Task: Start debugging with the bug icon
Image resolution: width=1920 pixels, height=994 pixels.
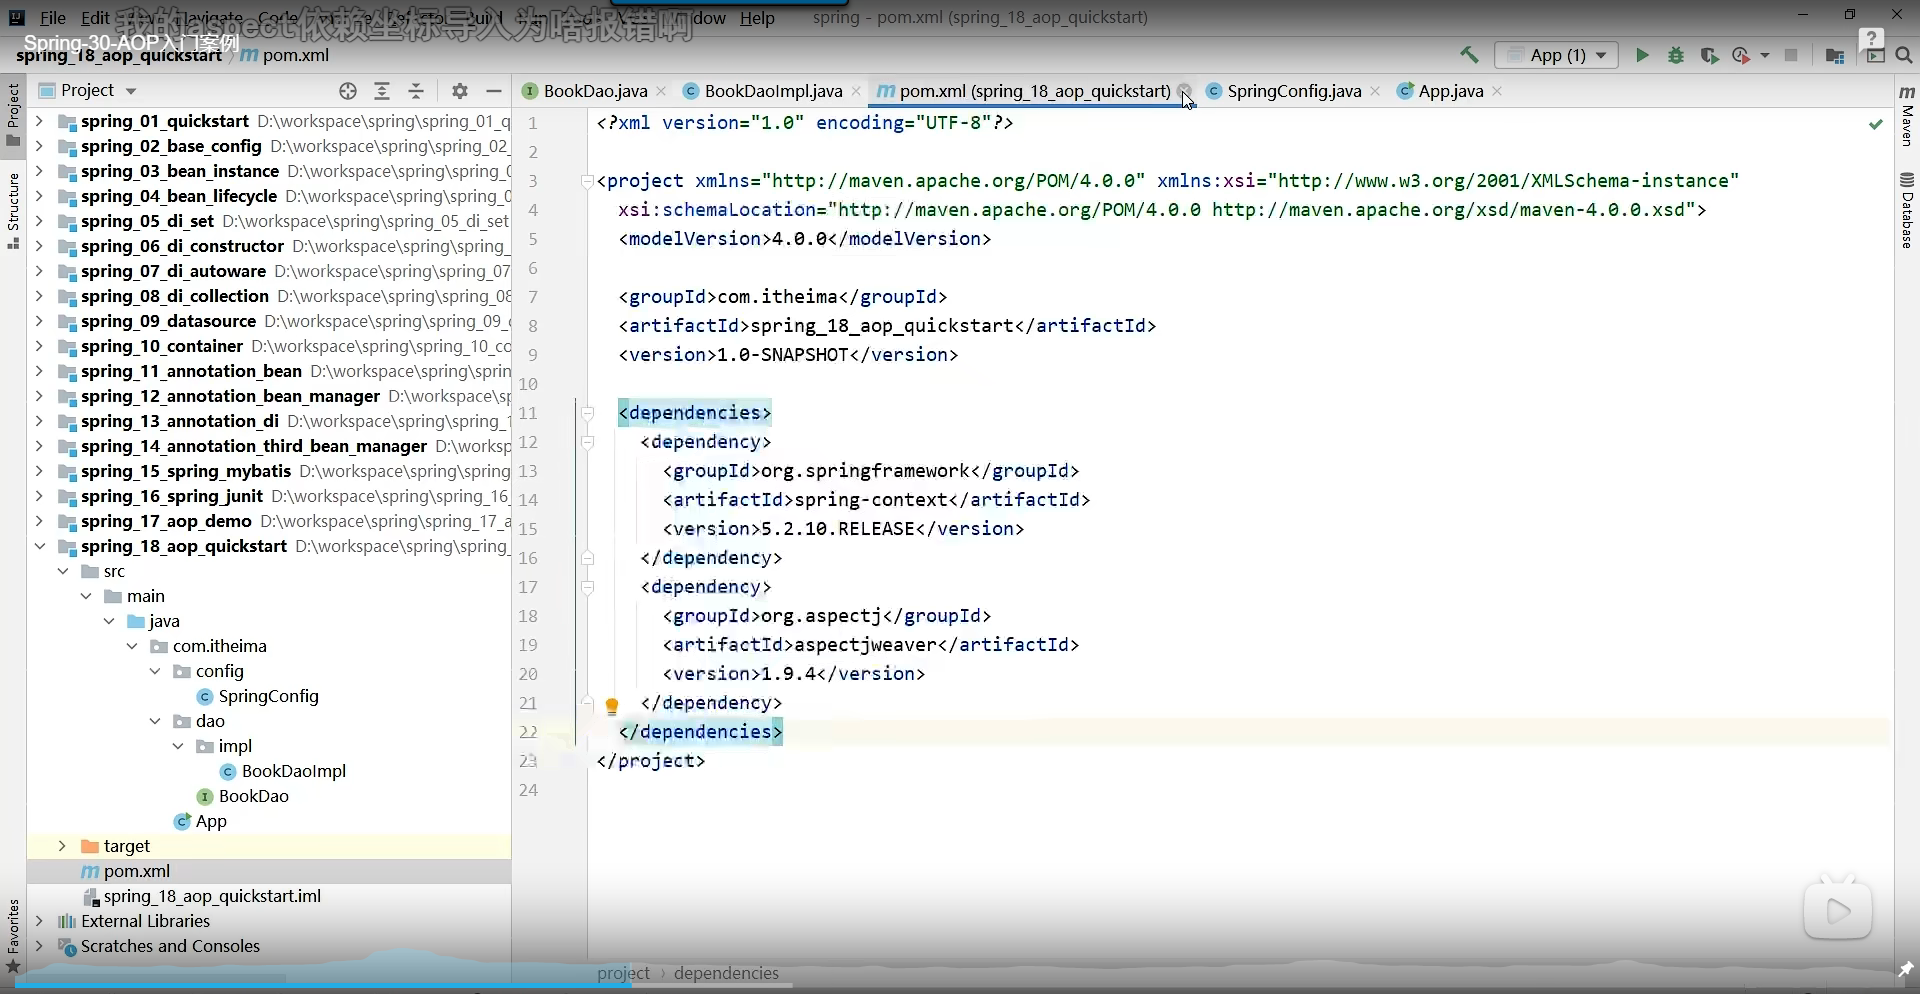Action: [x=1676, y=55]
